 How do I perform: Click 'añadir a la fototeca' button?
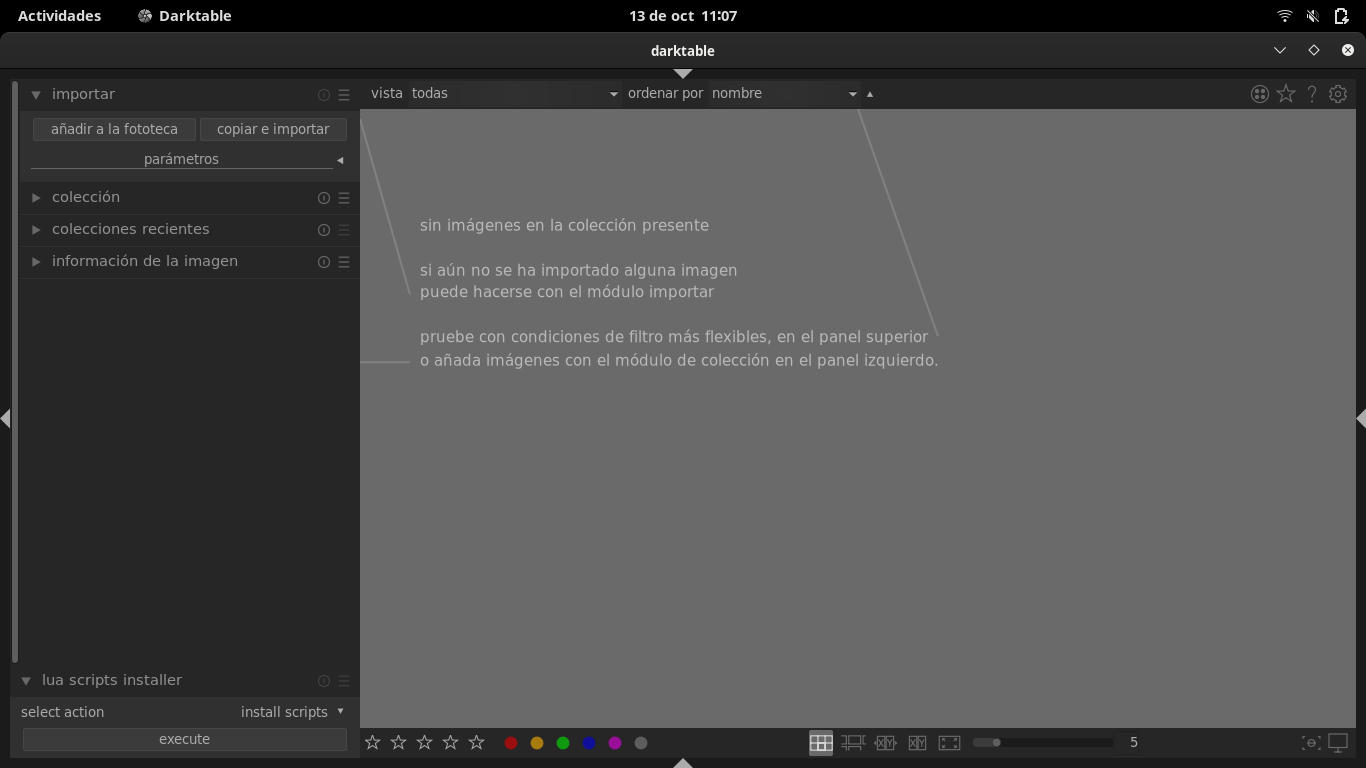114,129
